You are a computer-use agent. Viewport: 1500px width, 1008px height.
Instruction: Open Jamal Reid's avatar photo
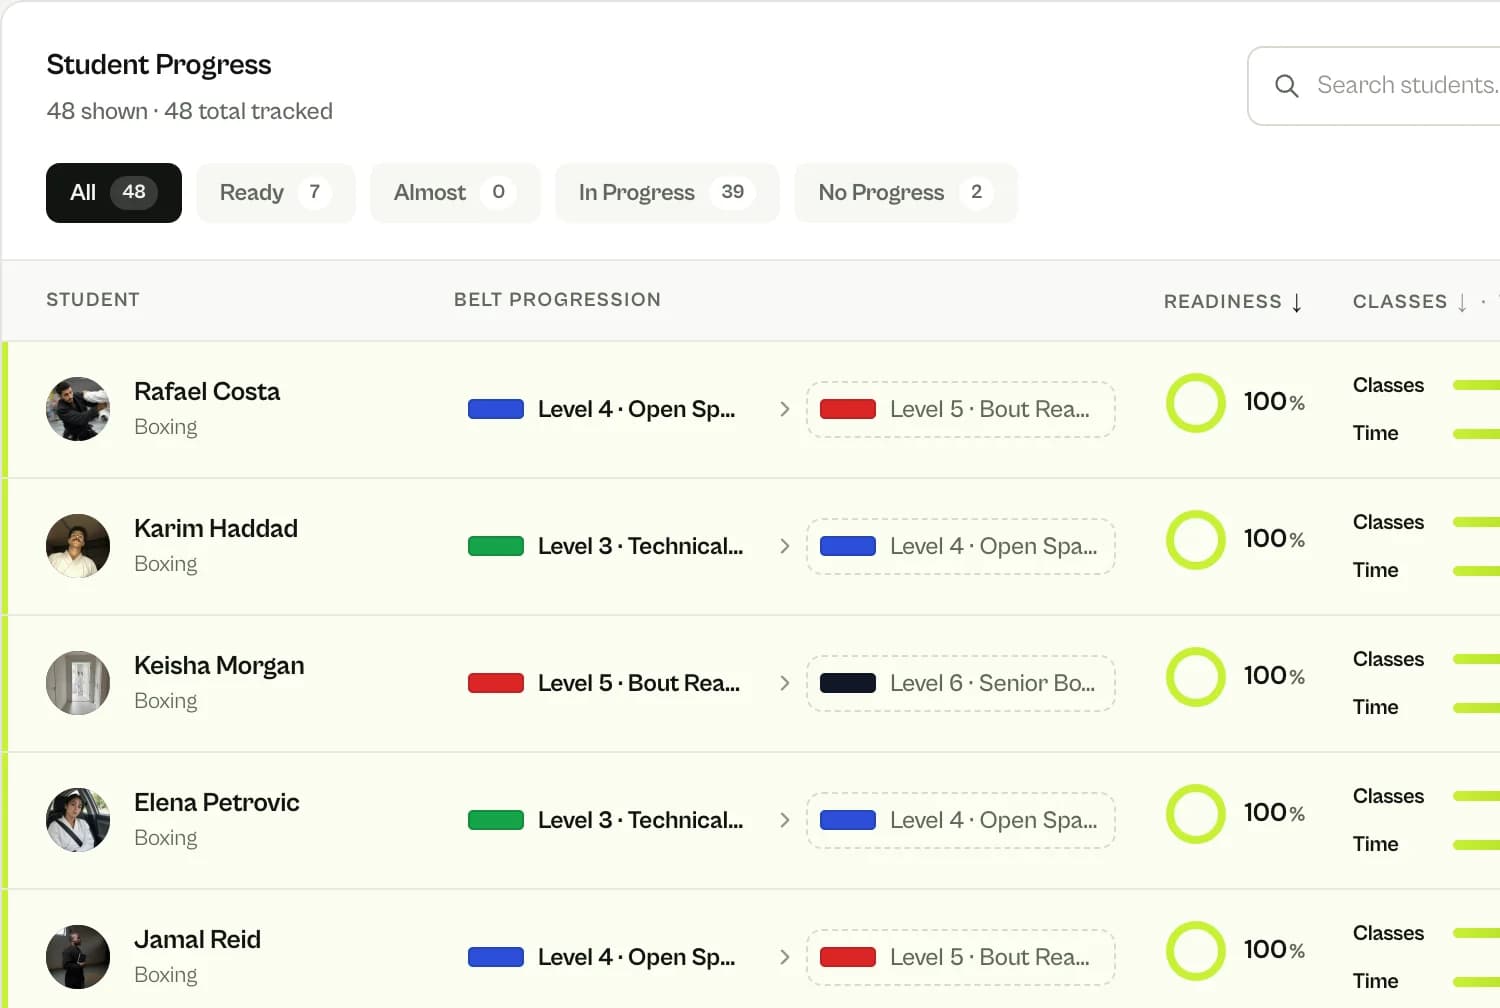coord(78,957)
